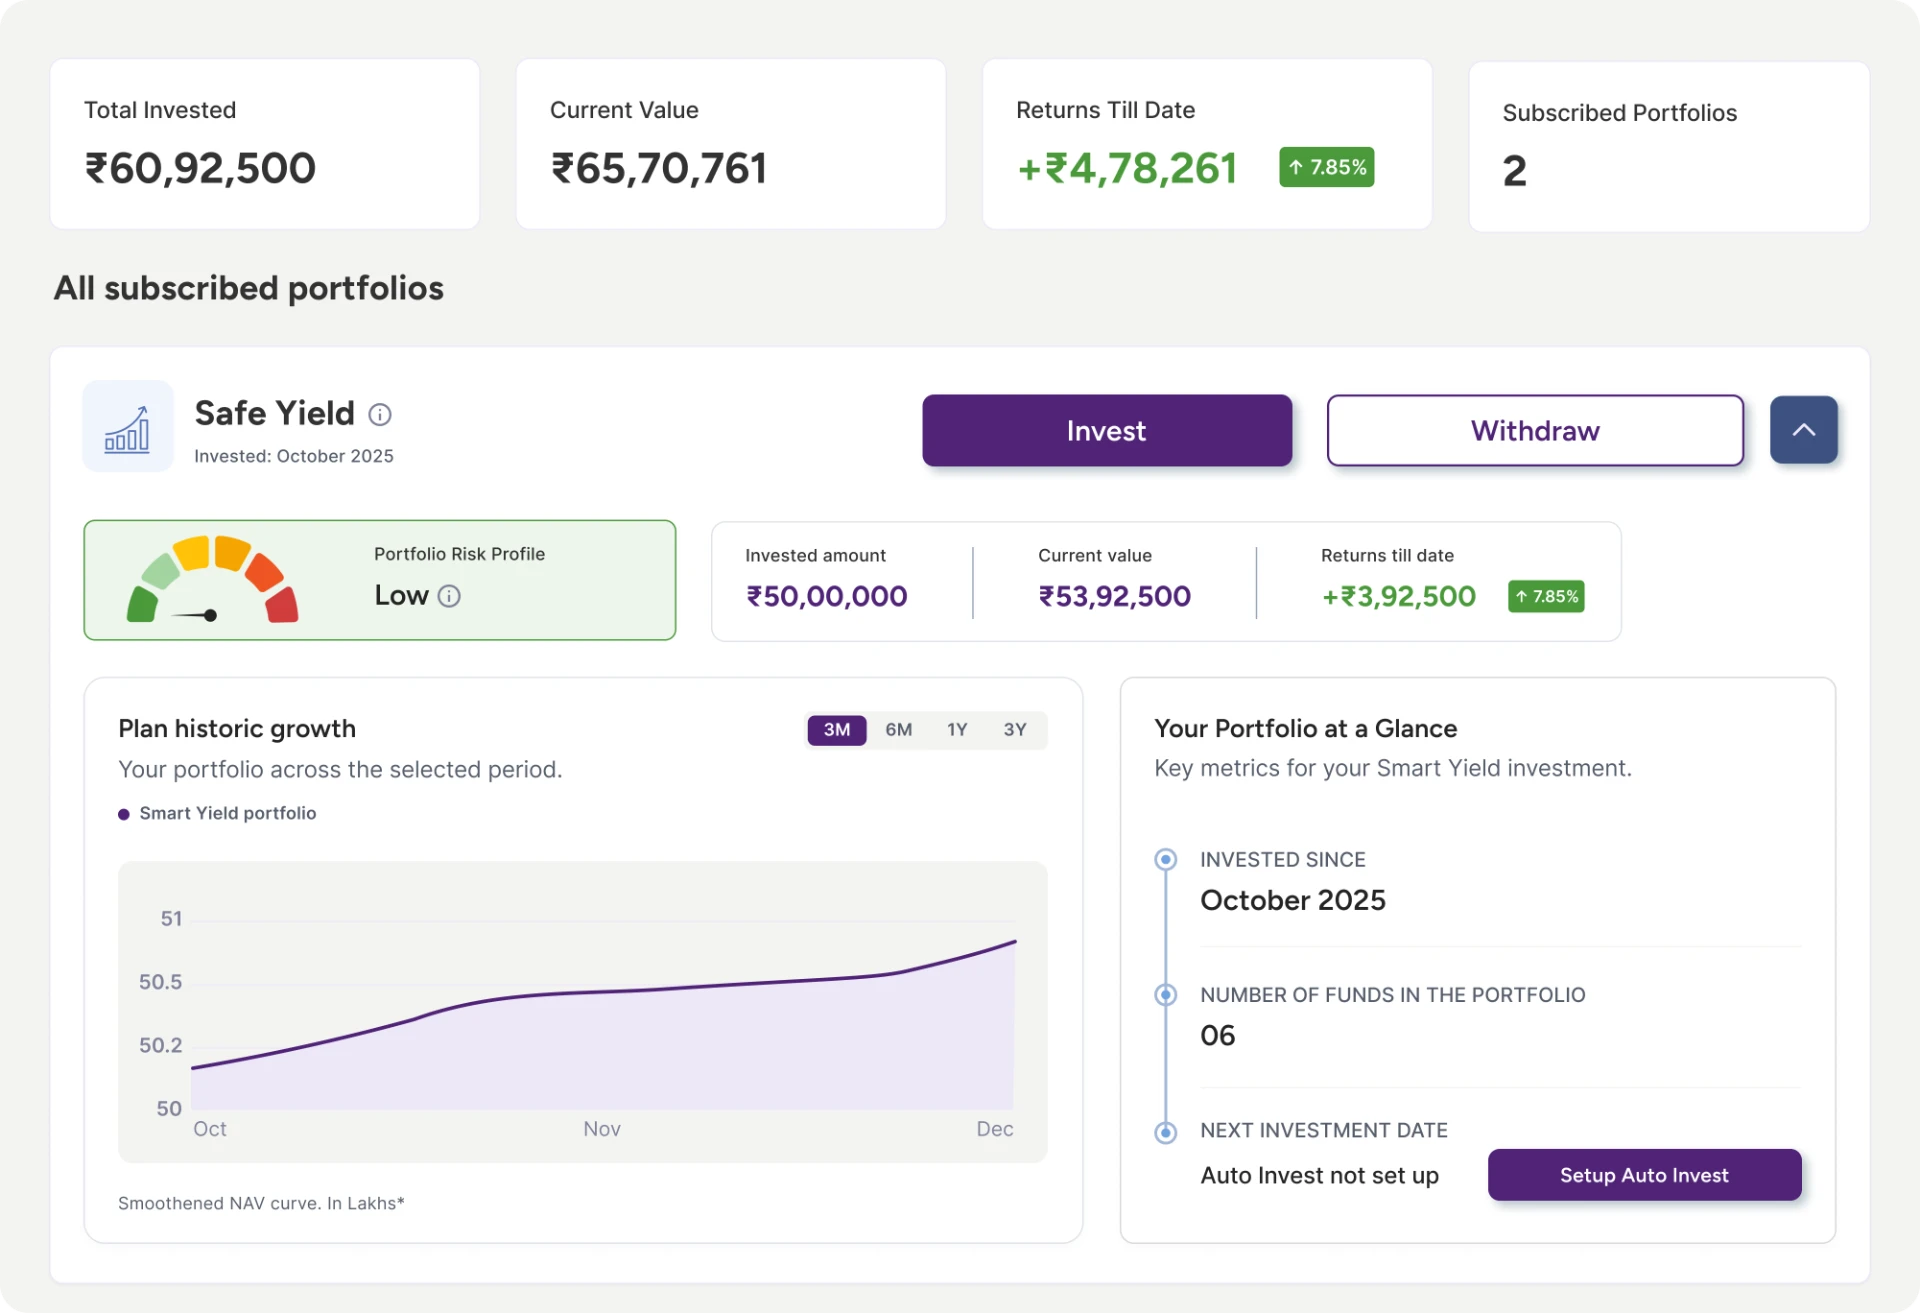Click the Nov label on chart axis
The width and height of the screenshot is (1920, 1313).
tap(602, 1129)
